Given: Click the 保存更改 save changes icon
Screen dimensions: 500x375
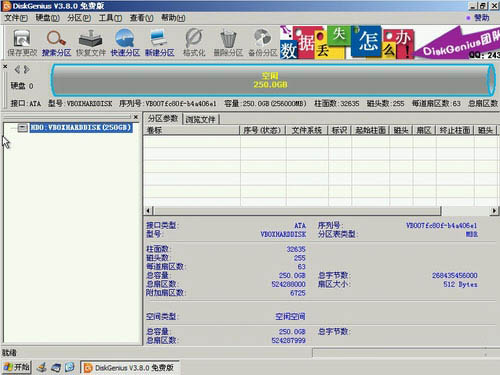Looking at the screenshot, I should 22,43.
